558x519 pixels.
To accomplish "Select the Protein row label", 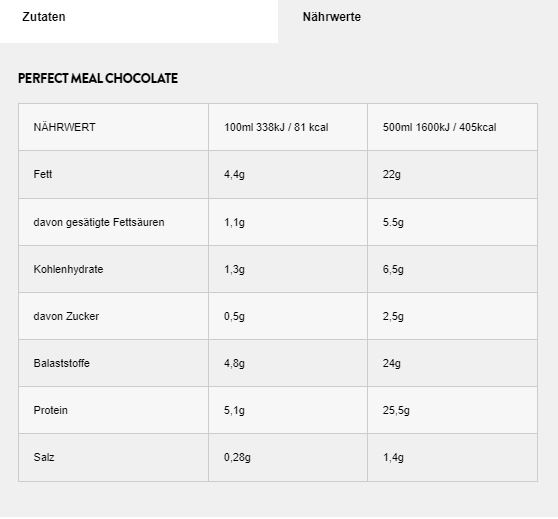I will pos(51,410).
